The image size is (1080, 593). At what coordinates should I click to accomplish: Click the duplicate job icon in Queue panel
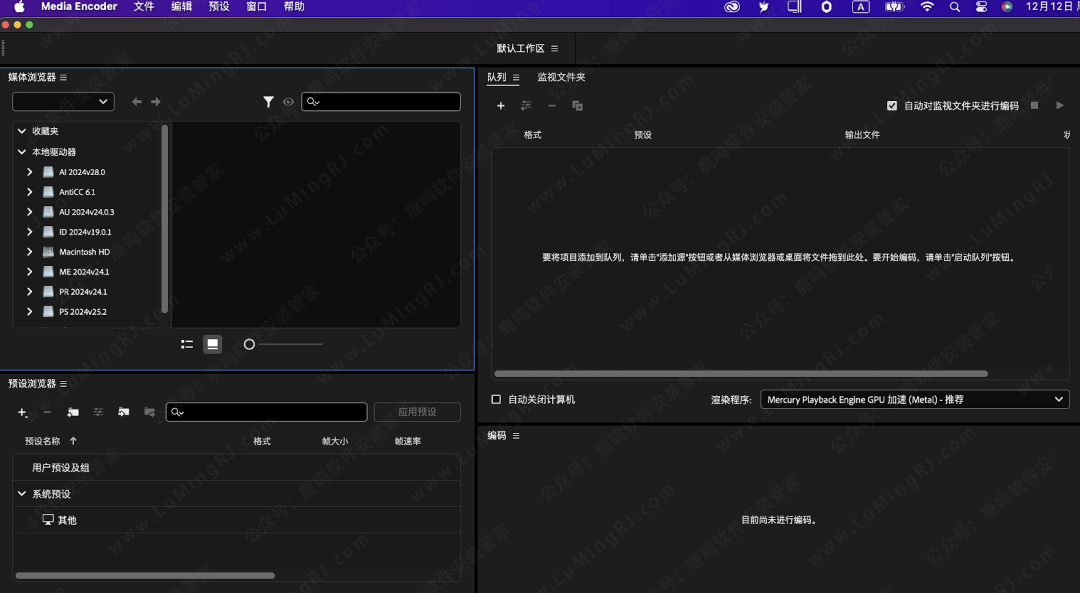coord(578,105)
